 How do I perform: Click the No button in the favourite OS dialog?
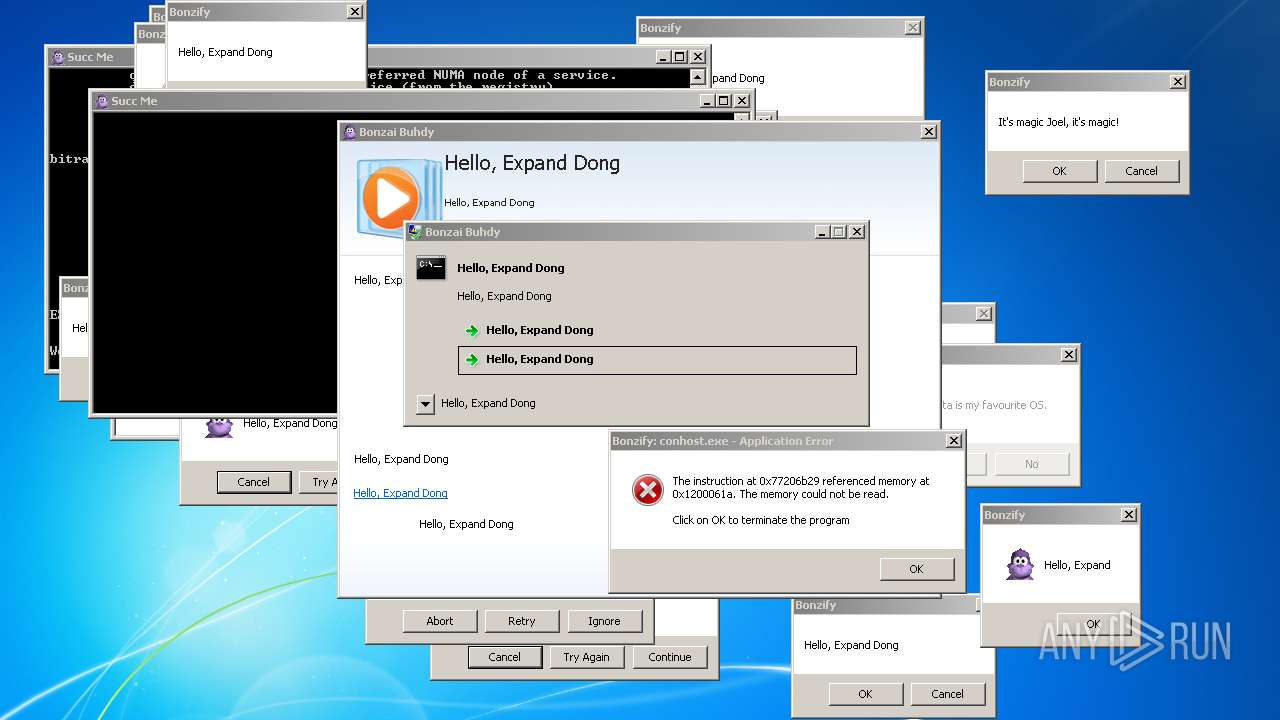tap(1031, 464)
